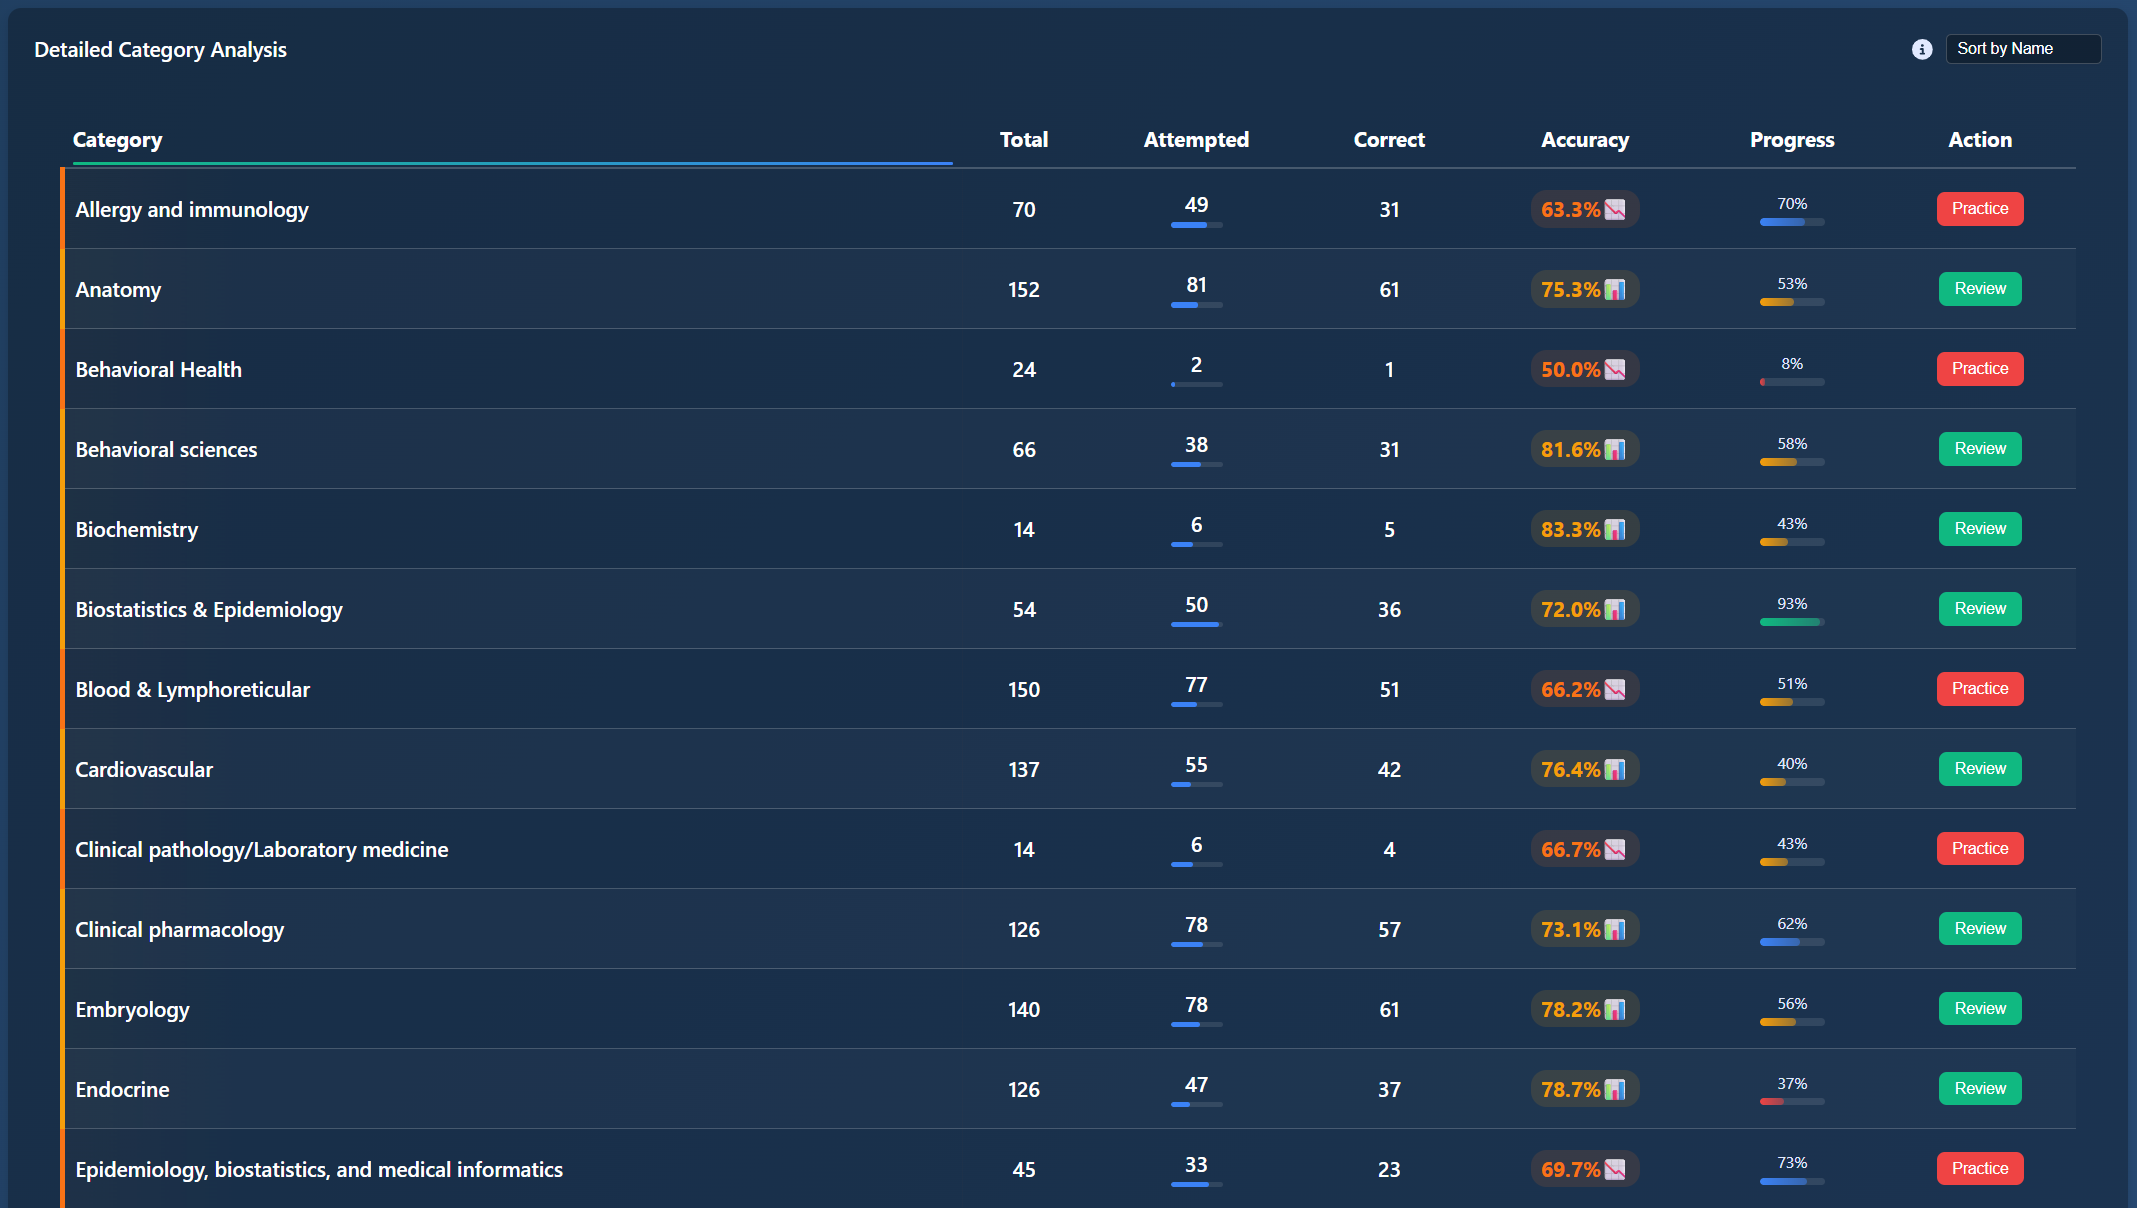This screenshot has height=1208, width=2137.
Task: Click the declining chart icon for Allergy and immunology
Action: coord(1615,209)
